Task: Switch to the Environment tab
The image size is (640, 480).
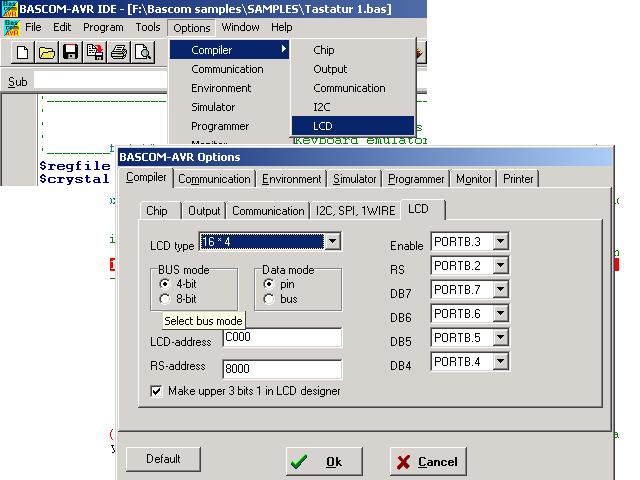Action: (291, 179)
